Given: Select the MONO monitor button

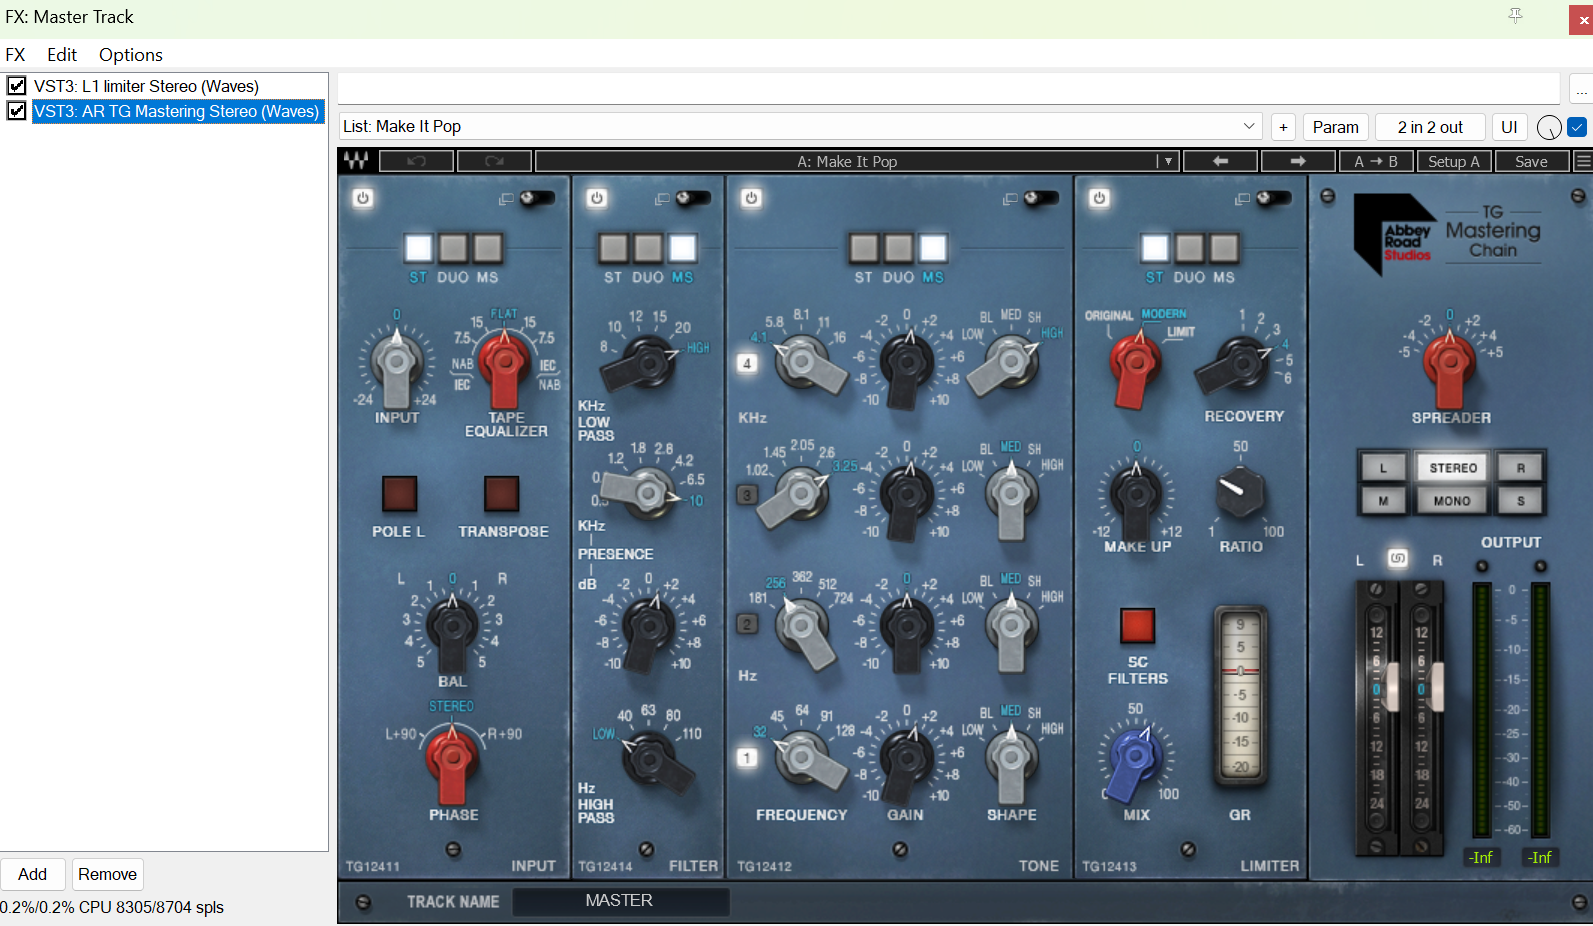Looking at the screenshot, I should 1452,501.
